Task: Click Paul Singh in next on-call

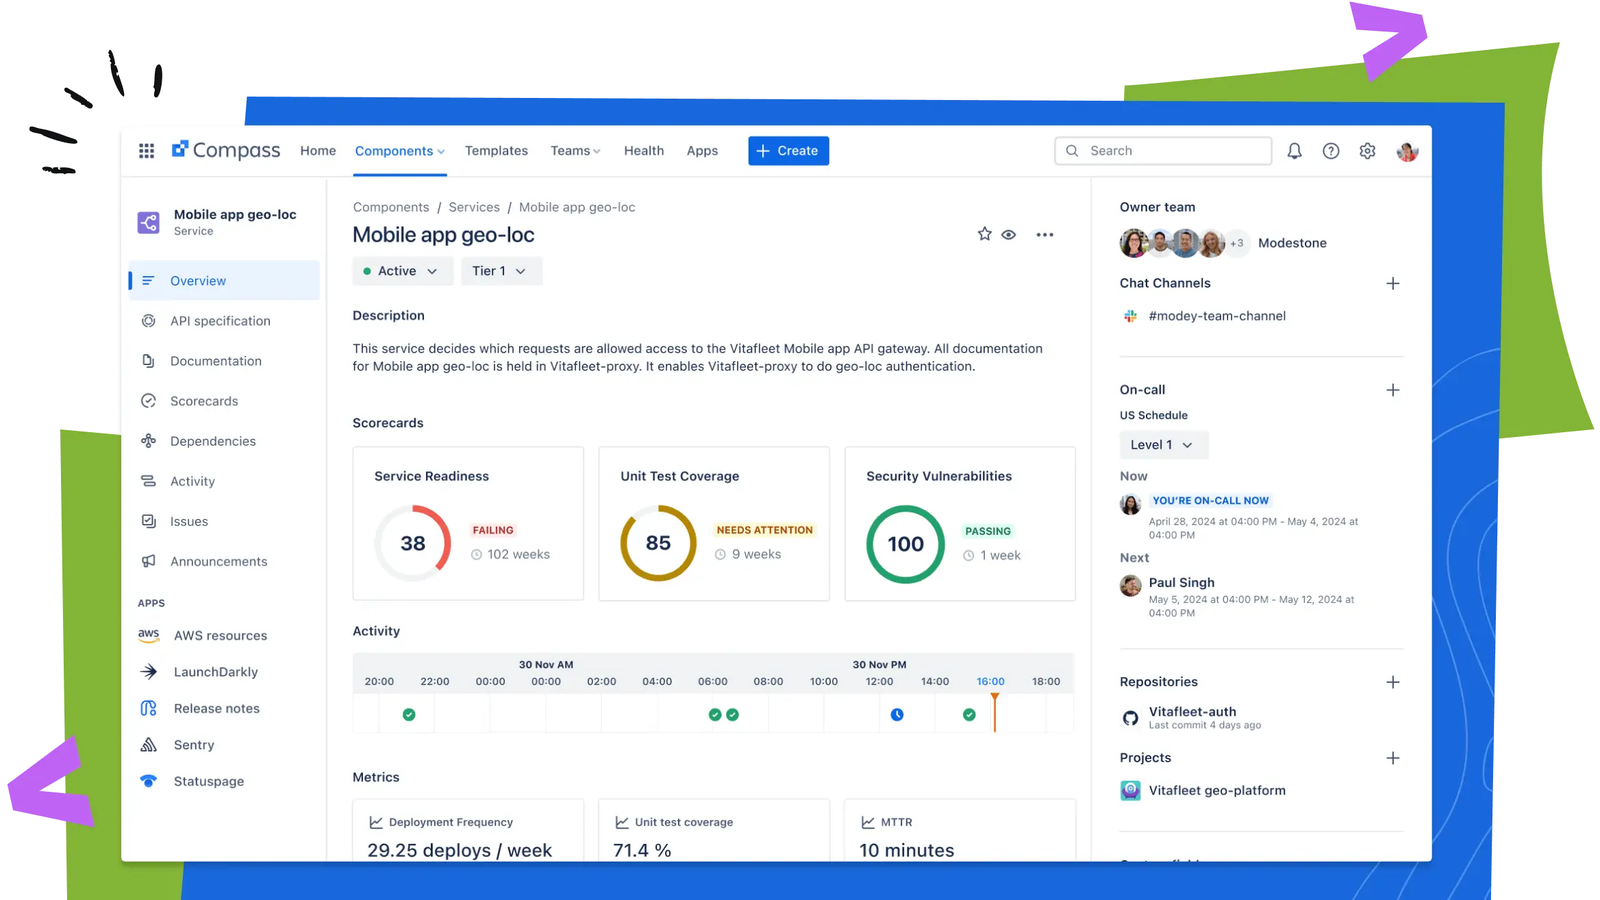Action: (x=1182, y=582)
